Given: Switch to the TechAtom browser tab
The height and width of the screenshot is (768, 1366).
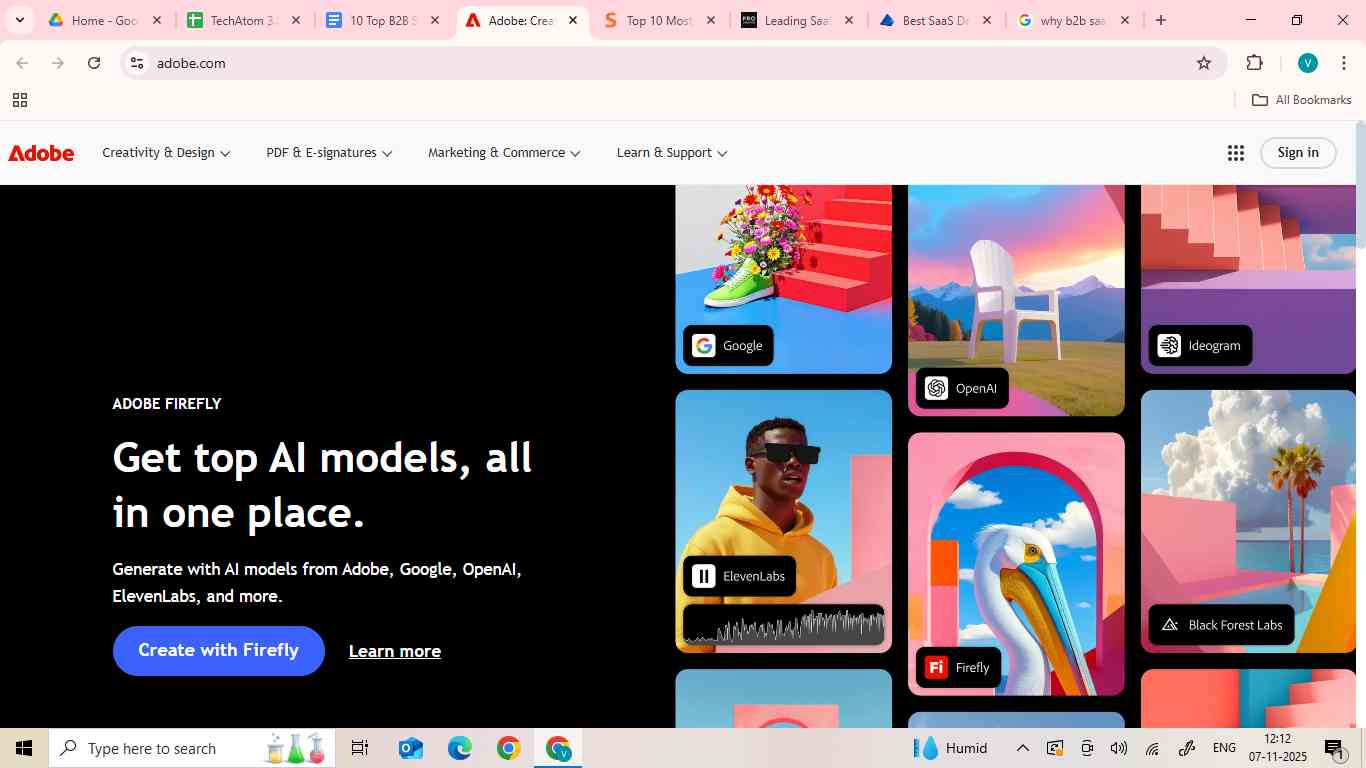Looking at the screenshot, I should 240,19.
